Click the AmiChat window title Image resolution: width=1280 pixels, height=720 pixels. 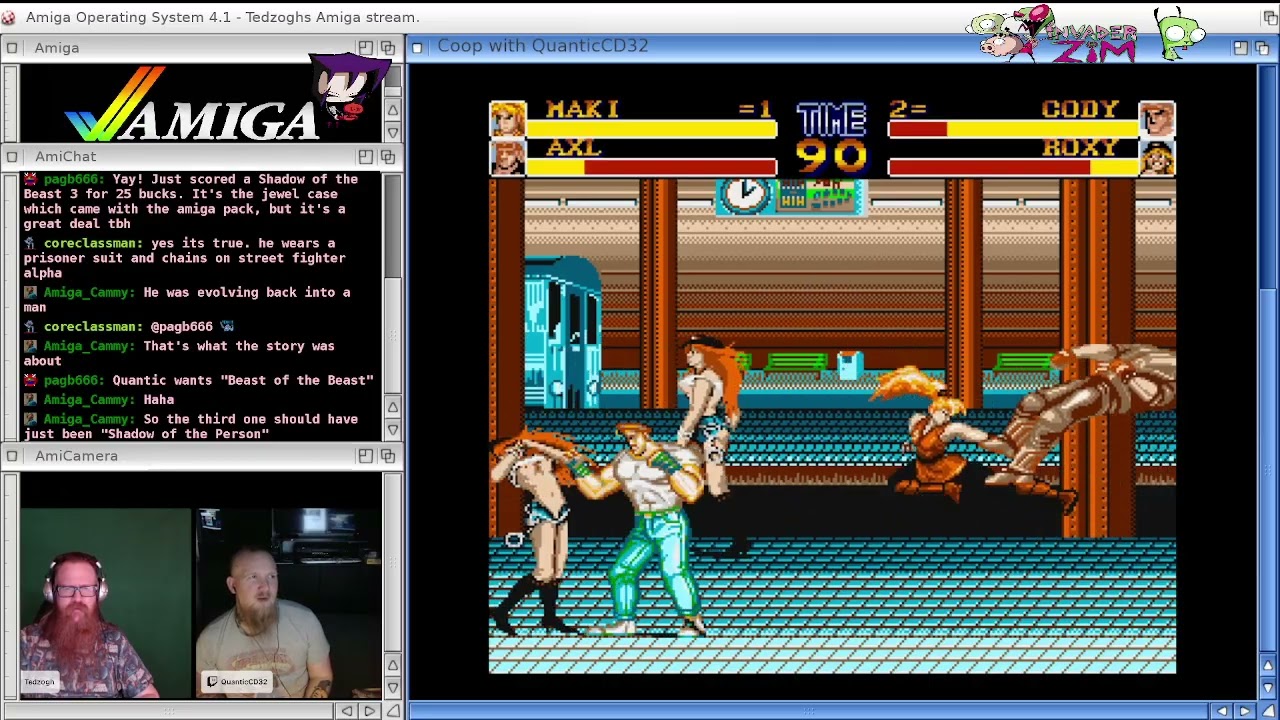[66, 157]
